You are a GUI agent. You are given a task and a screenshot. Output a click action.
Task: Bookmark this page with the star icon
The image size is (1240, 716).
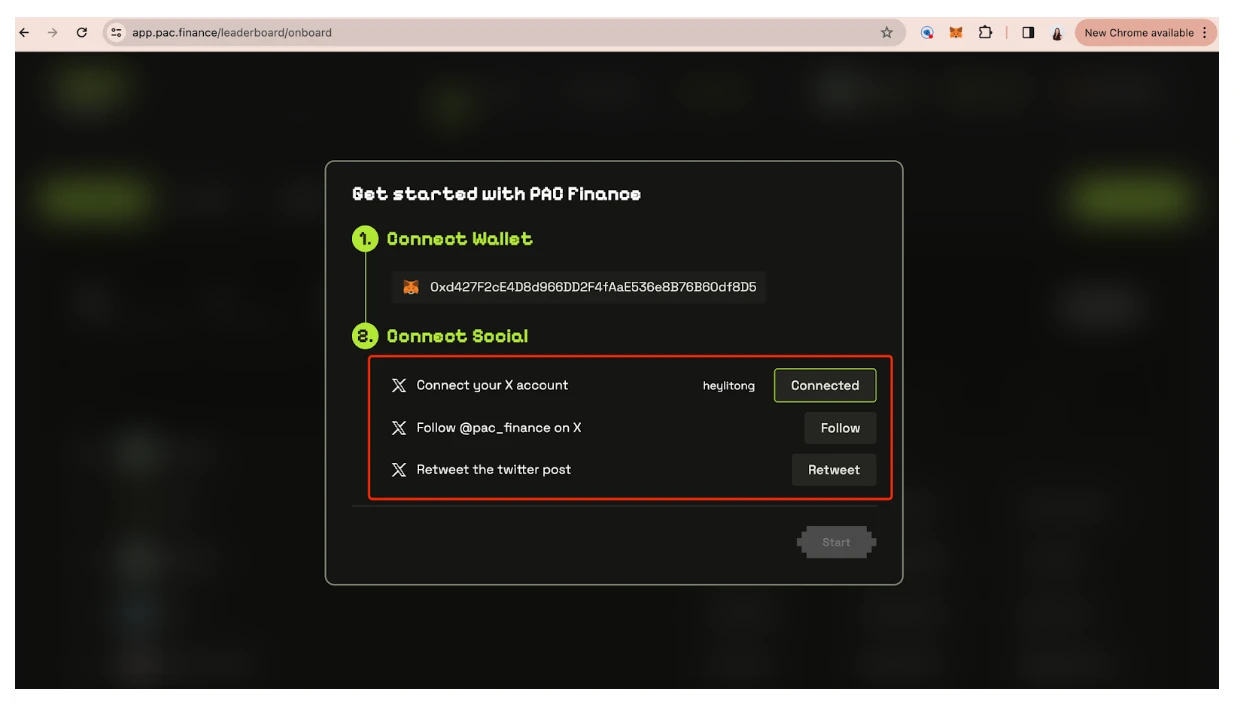(x=886, y=33)
